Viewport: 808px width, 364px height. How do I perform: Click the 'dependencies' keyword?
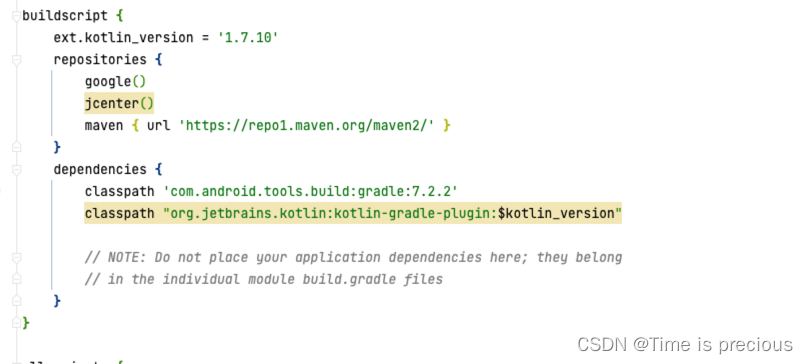100,169
